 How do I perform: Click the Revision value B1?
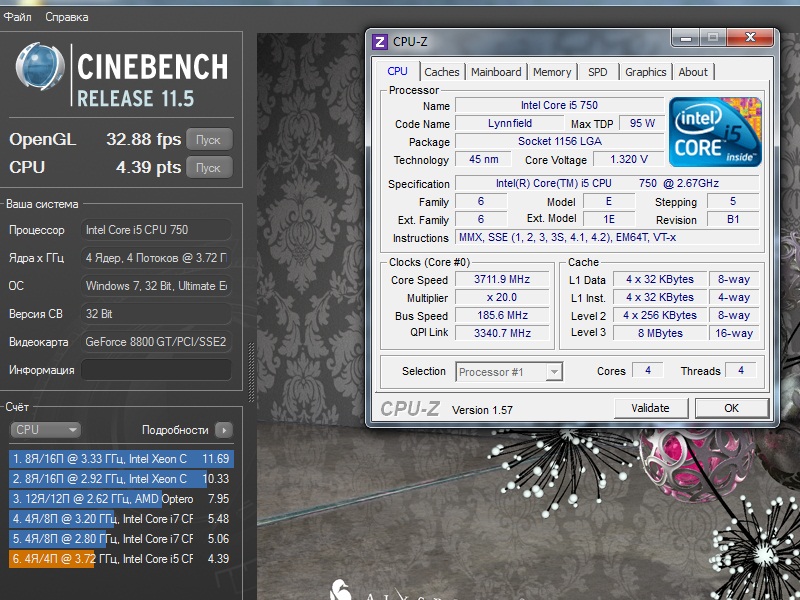click(733, 219)
